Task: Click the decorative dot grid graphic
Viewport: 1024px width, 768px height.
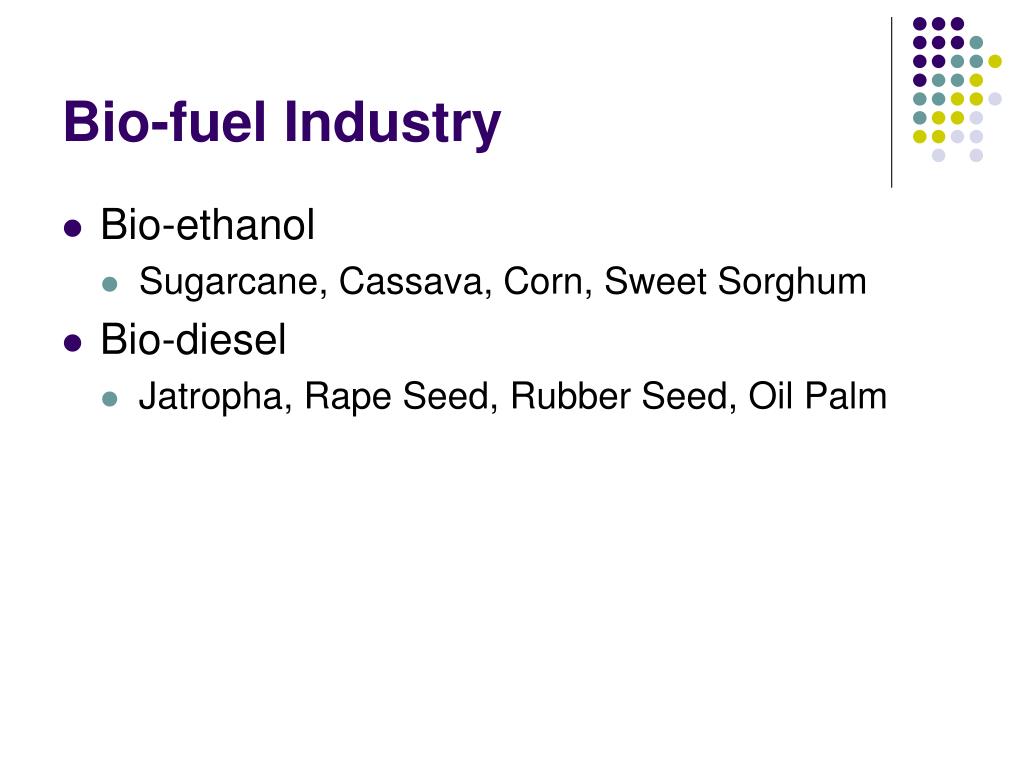Action: 957,89
